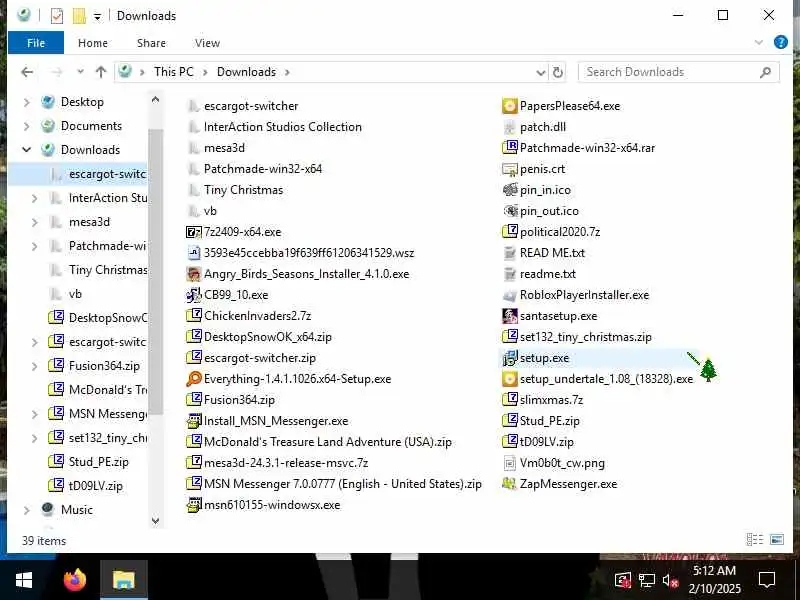The image size is (800, 600).
Task: Click the Install_MSN_Messenger.exe icon
Action: pyautogui.click(x=193, y=421)
